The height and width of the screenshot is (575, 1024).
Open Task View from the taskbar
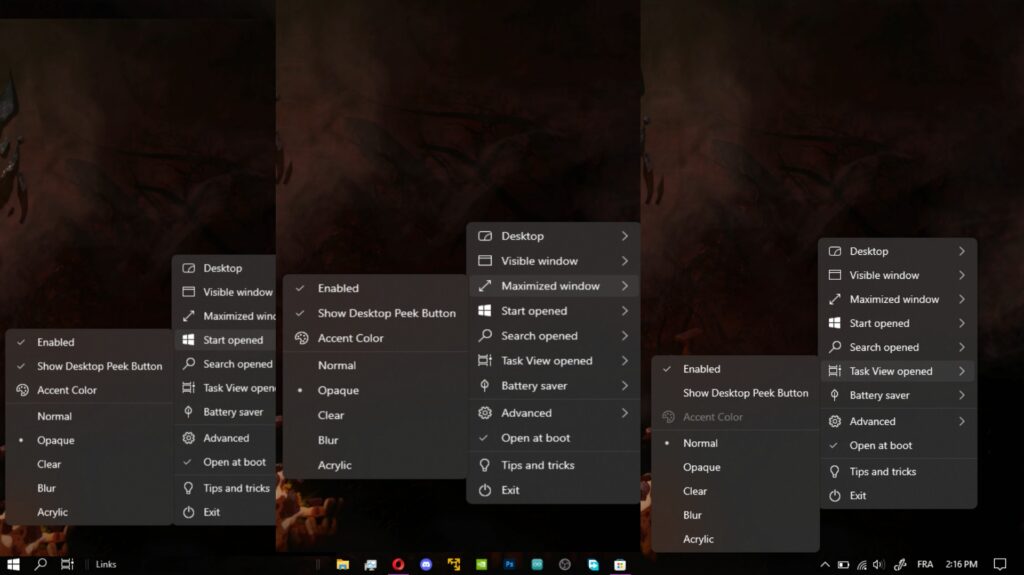67,564
